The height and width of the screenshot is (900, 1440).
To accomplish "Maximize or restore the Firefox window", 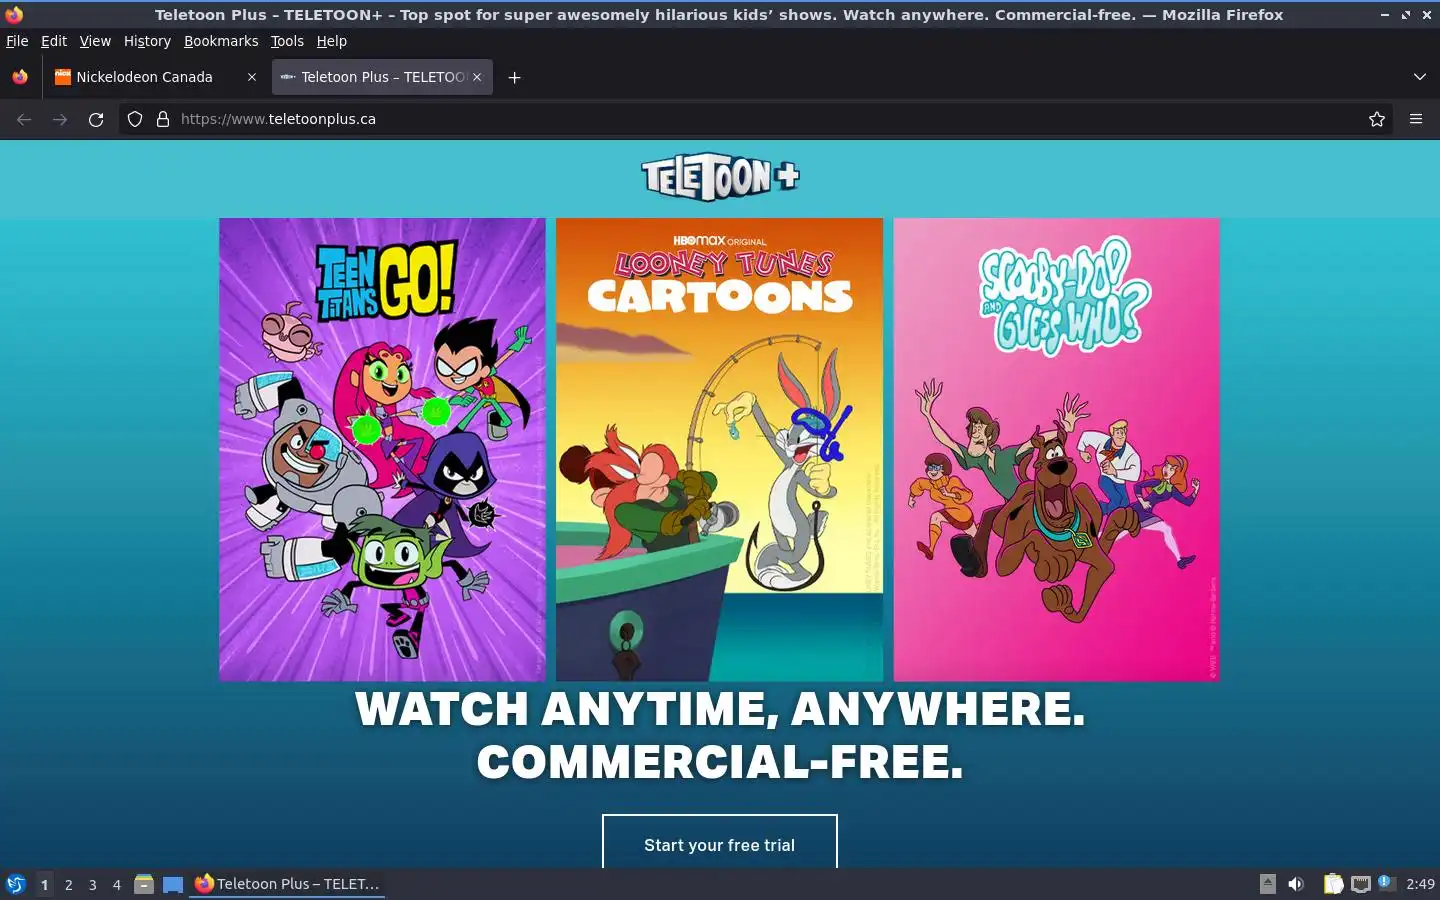I will pos(1405,15).
